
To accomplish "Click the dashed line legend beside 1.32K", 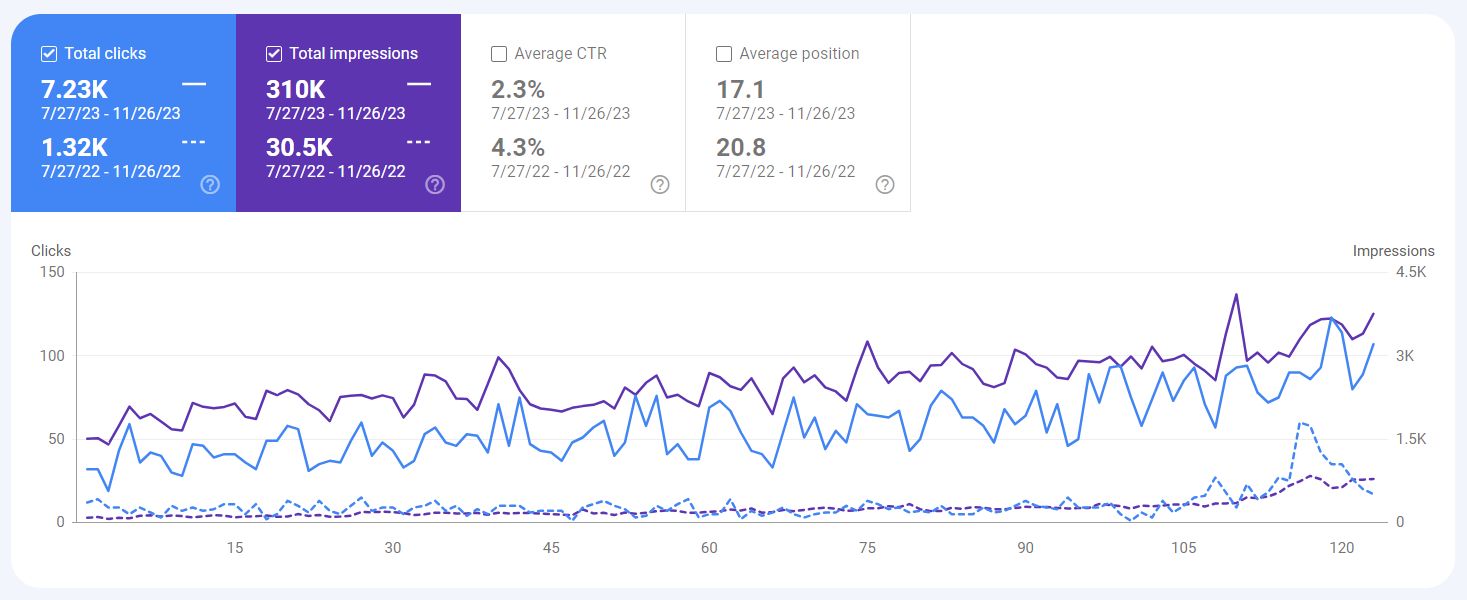I will [x=194, y=142].
